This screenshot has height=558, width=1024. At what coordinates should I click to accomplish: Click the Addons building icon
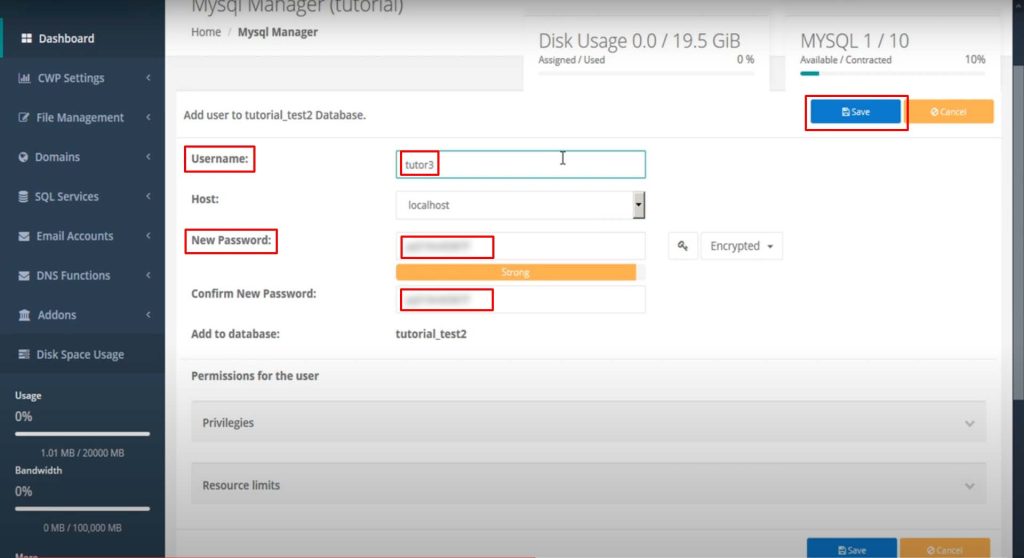tap(24, 315)
